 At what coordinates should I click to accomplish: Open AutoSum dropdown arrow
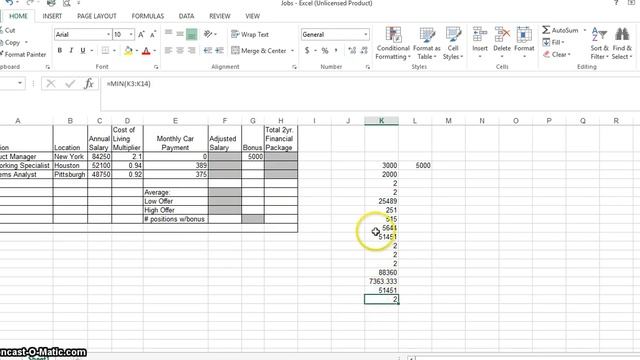click(x=584, y=30)
